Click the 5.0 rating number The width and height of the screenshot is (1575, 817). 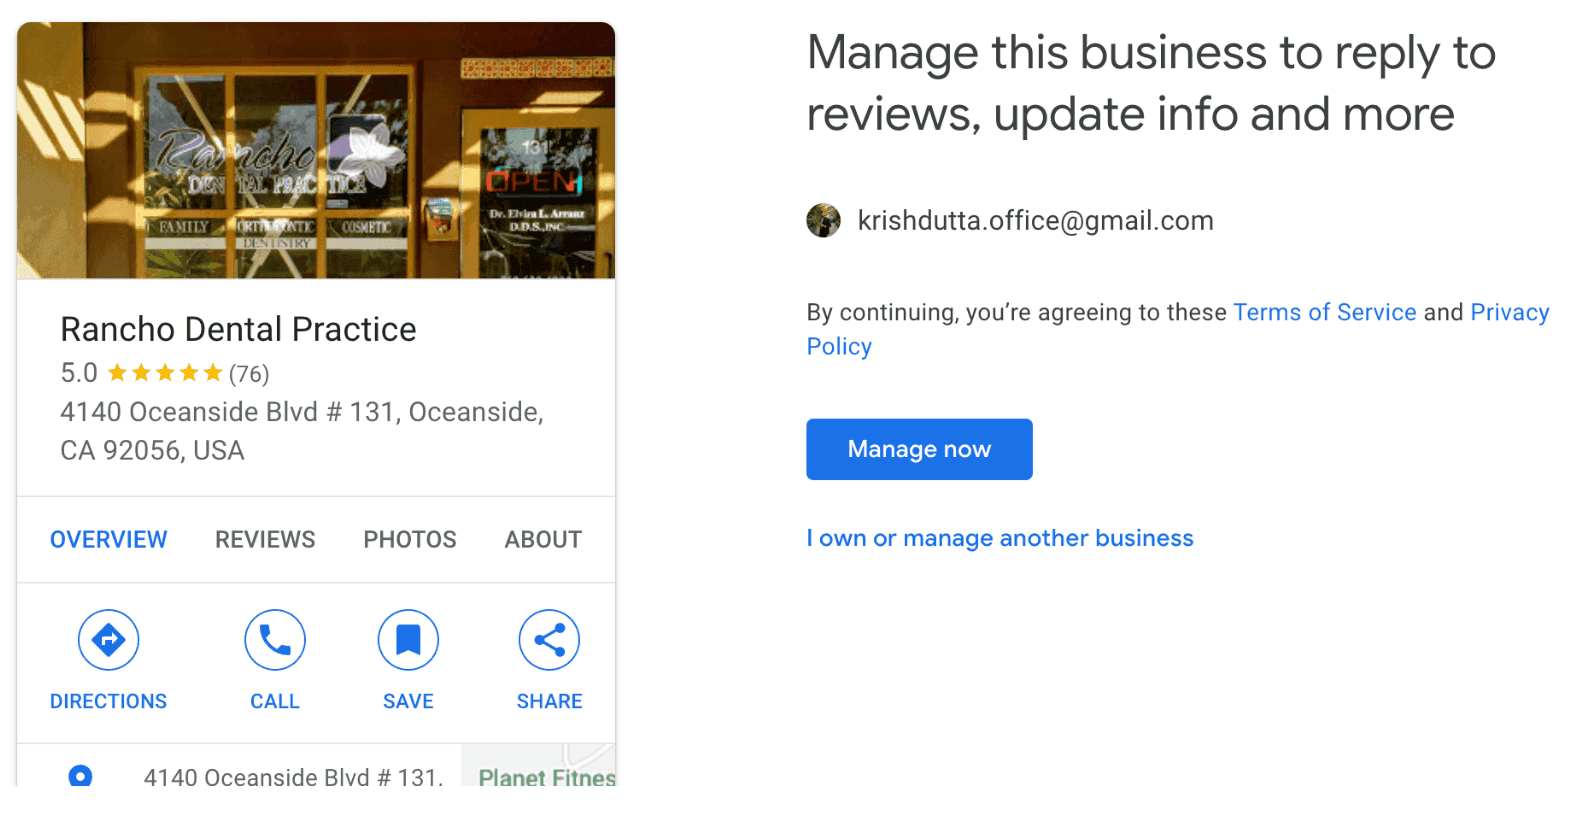79,373
